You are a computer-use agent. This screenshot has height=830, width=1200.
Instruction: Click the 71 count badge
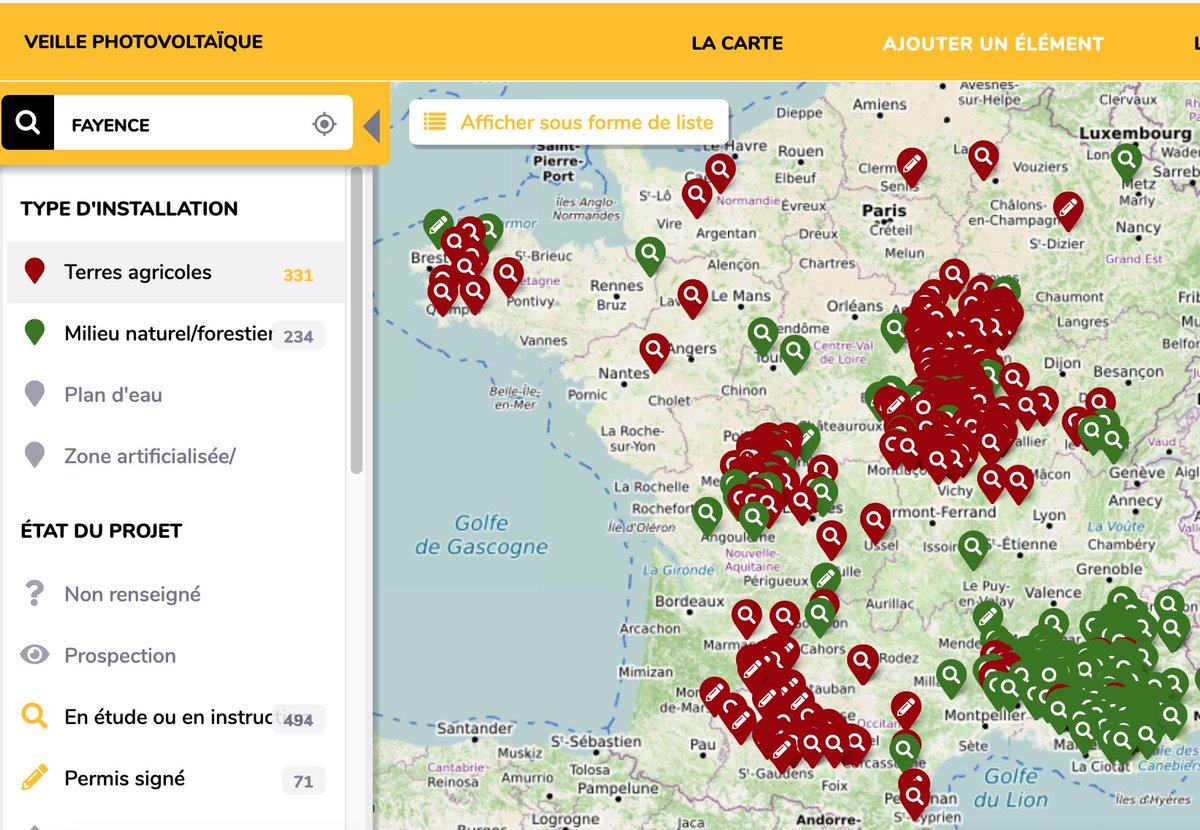pos(303,781)
